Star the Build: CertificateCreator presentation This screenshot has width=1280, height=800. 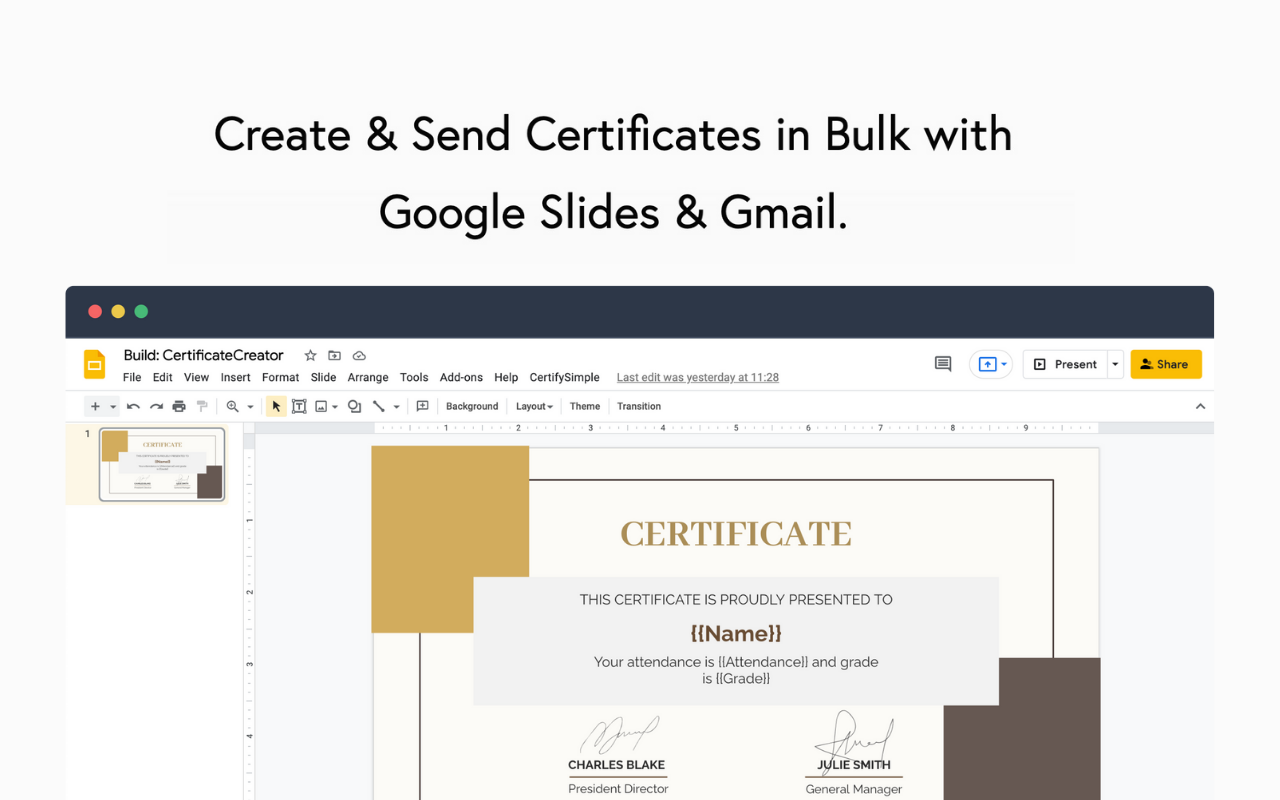tap(310, 355)
